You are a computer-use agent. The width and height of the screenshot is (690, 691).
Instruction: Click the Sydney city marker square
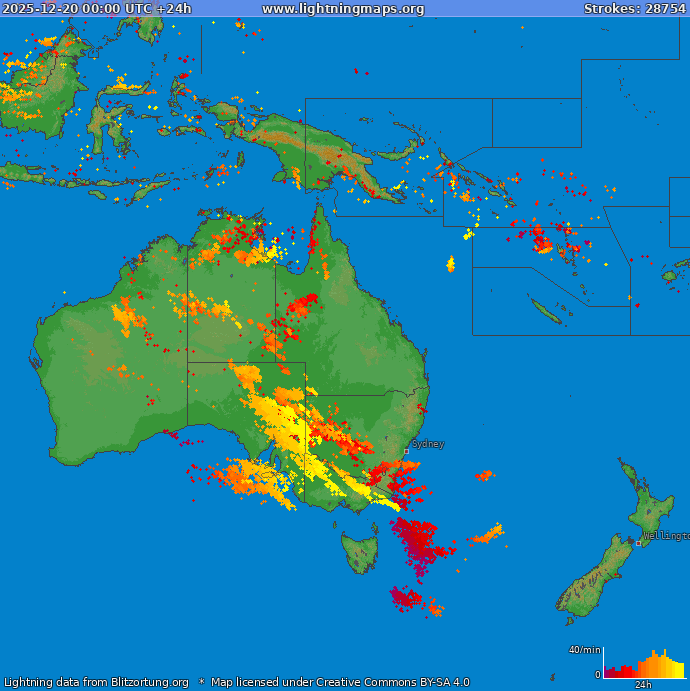tap(406, 452)
